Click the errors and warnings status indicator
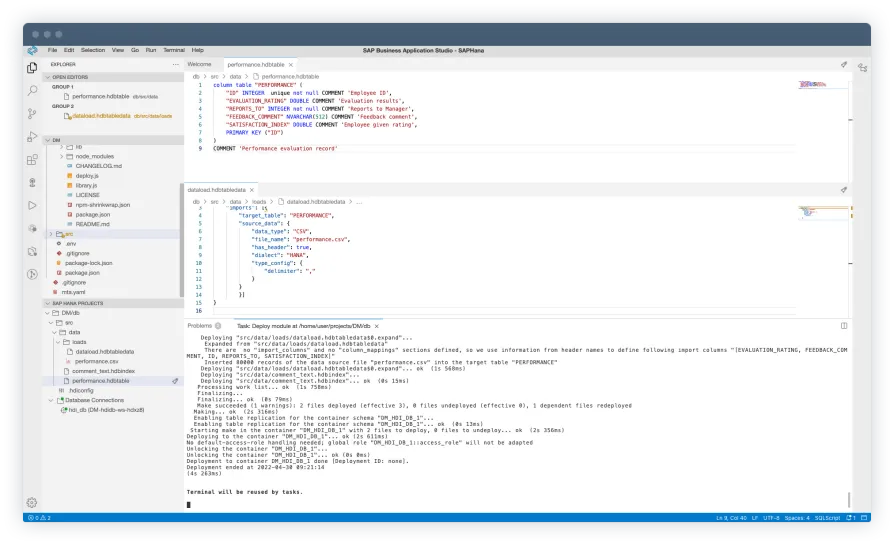The width and height of the screenshot is (894, 545). (40, 518)
